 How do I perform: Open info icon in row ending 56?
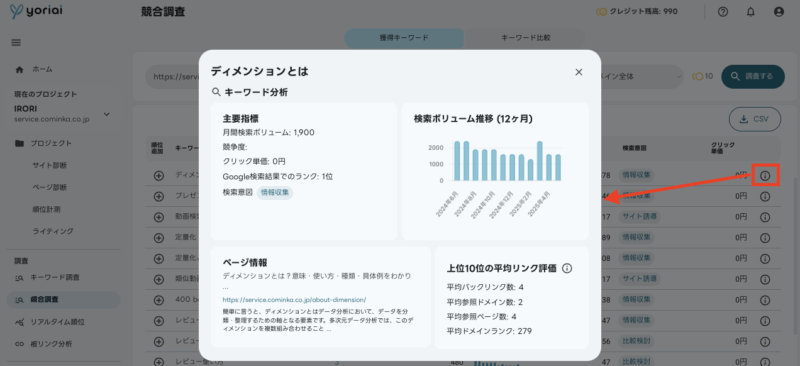click(765, 341)
